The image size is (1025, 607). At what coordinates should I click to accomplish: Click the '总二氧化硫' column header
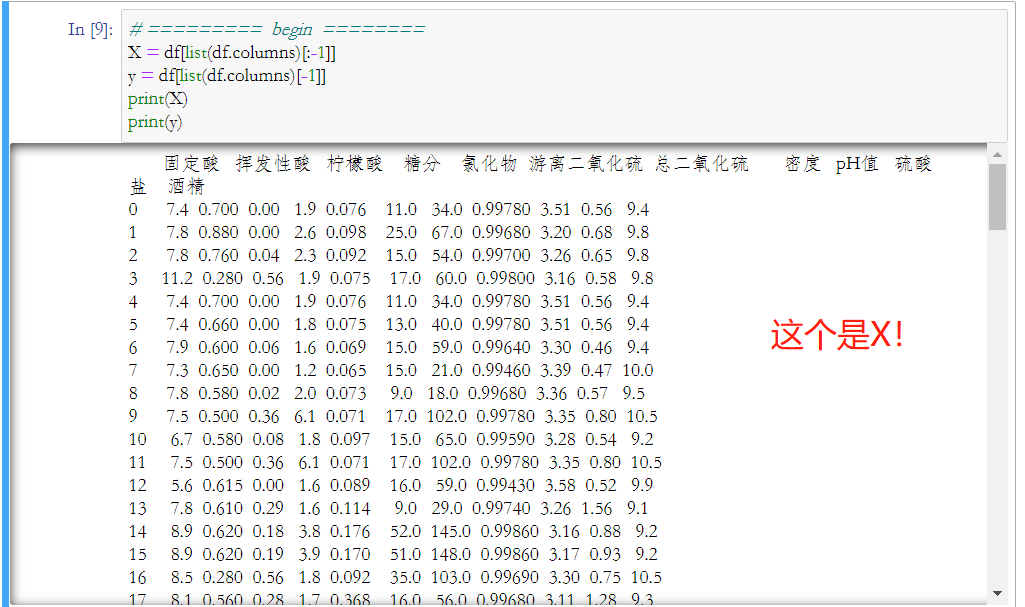tap(702, 163)
